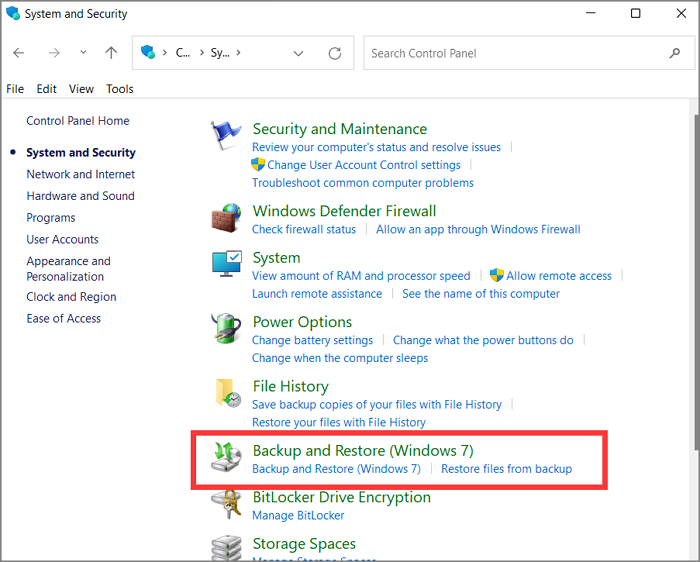Click Allow remote access link
Viewport: 700px width, 562px height.
tap(559, 276)
